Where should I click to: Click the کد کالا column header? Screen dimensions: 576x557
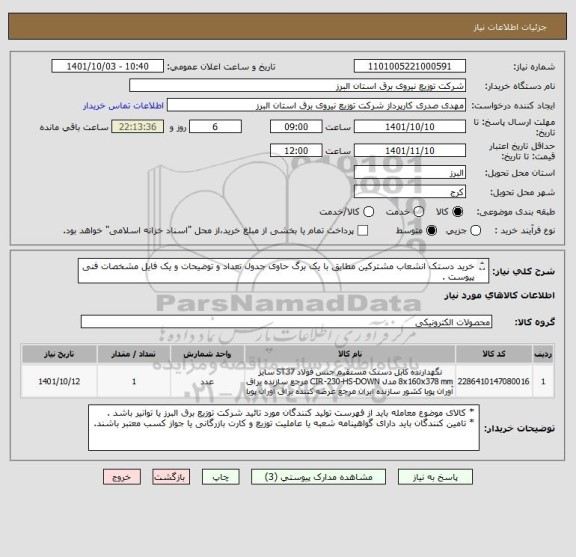tap(494, 354)
